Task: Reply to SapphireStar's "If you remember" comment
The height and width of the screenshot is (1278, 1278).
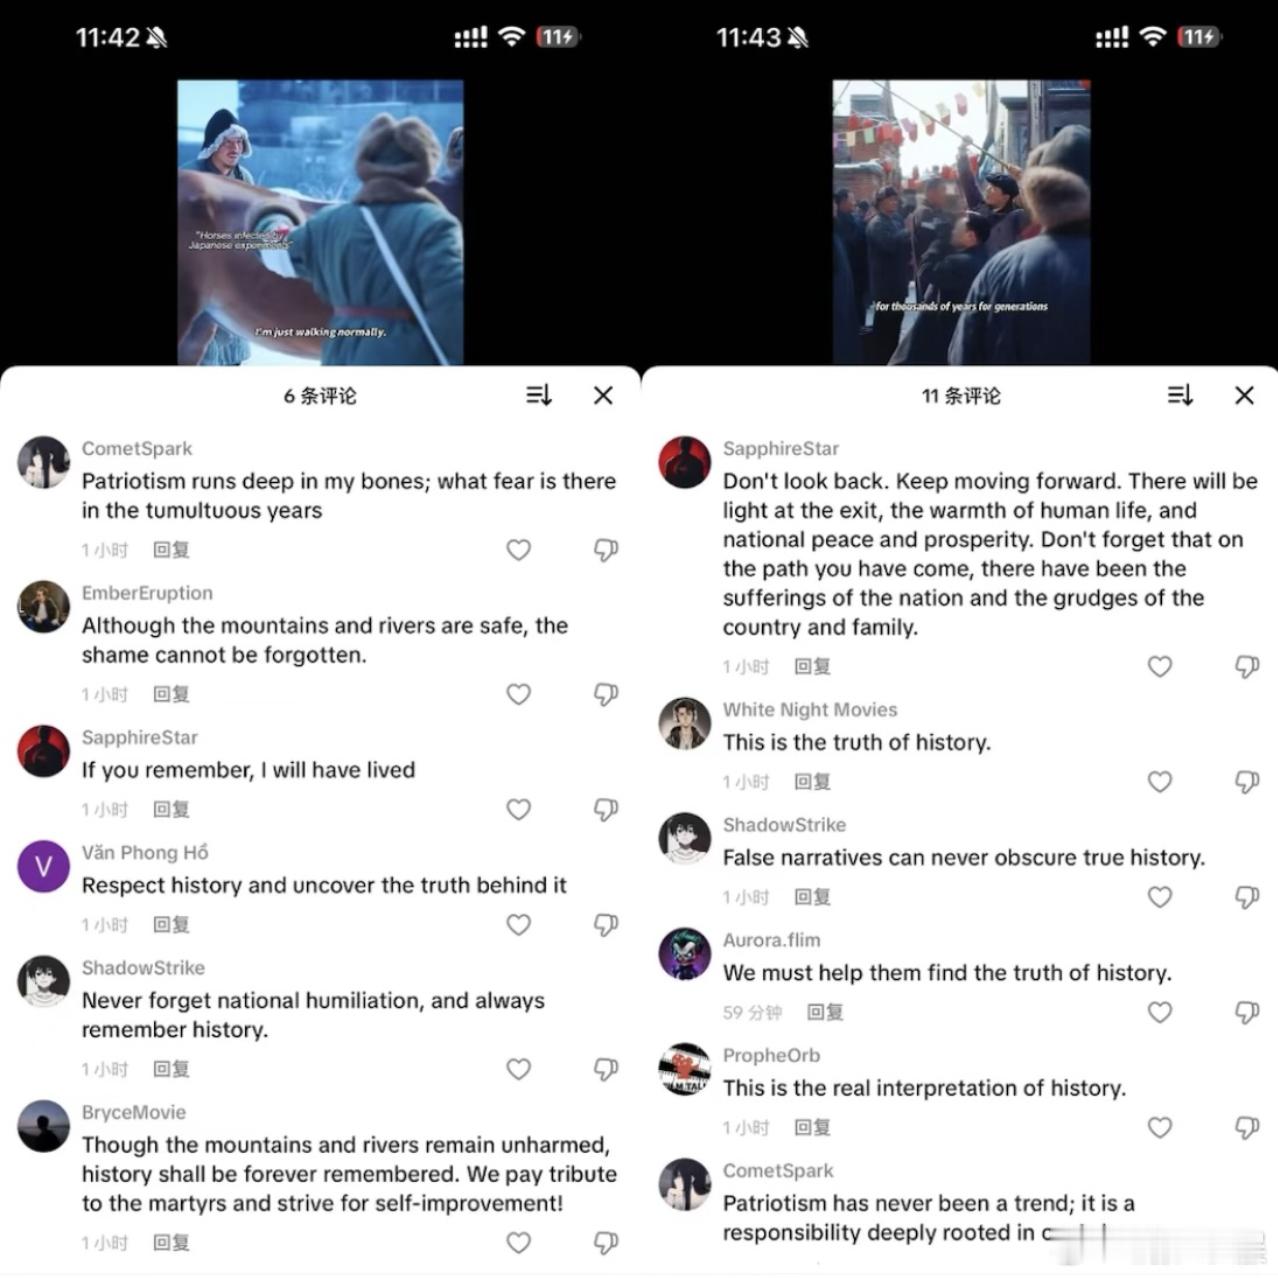Action: (171, 810)
